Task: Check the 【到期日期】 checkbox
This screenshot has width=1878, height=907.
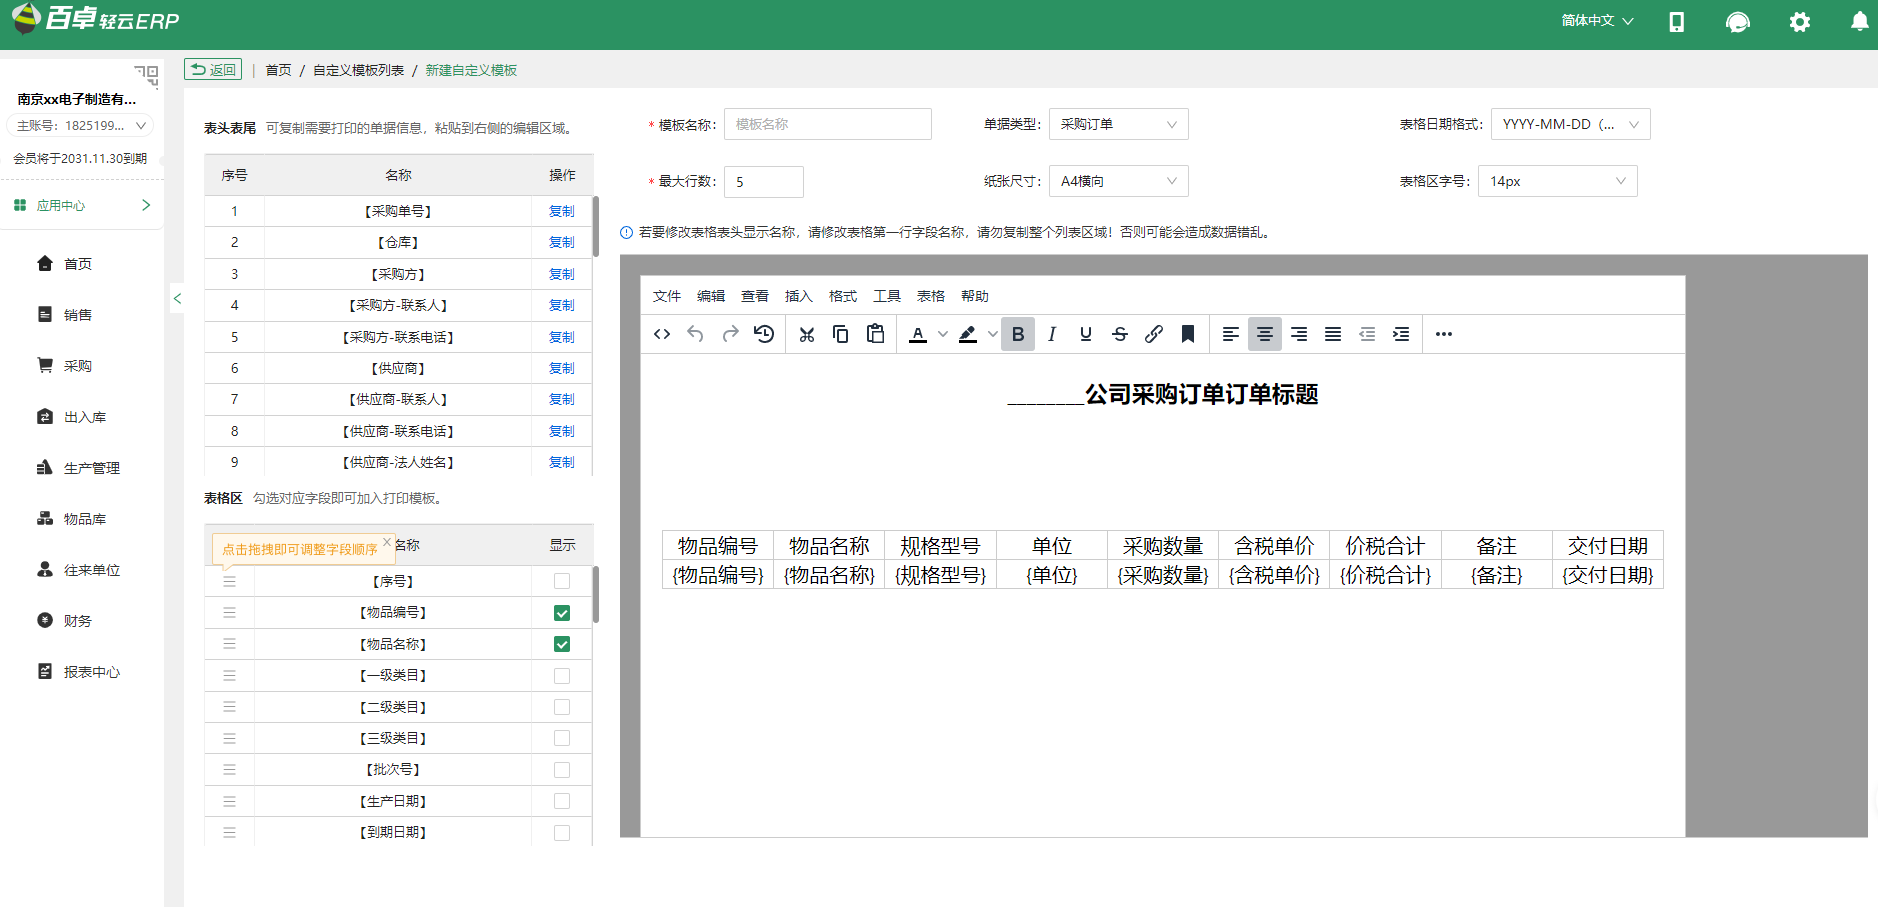Action: pos(562,833)
